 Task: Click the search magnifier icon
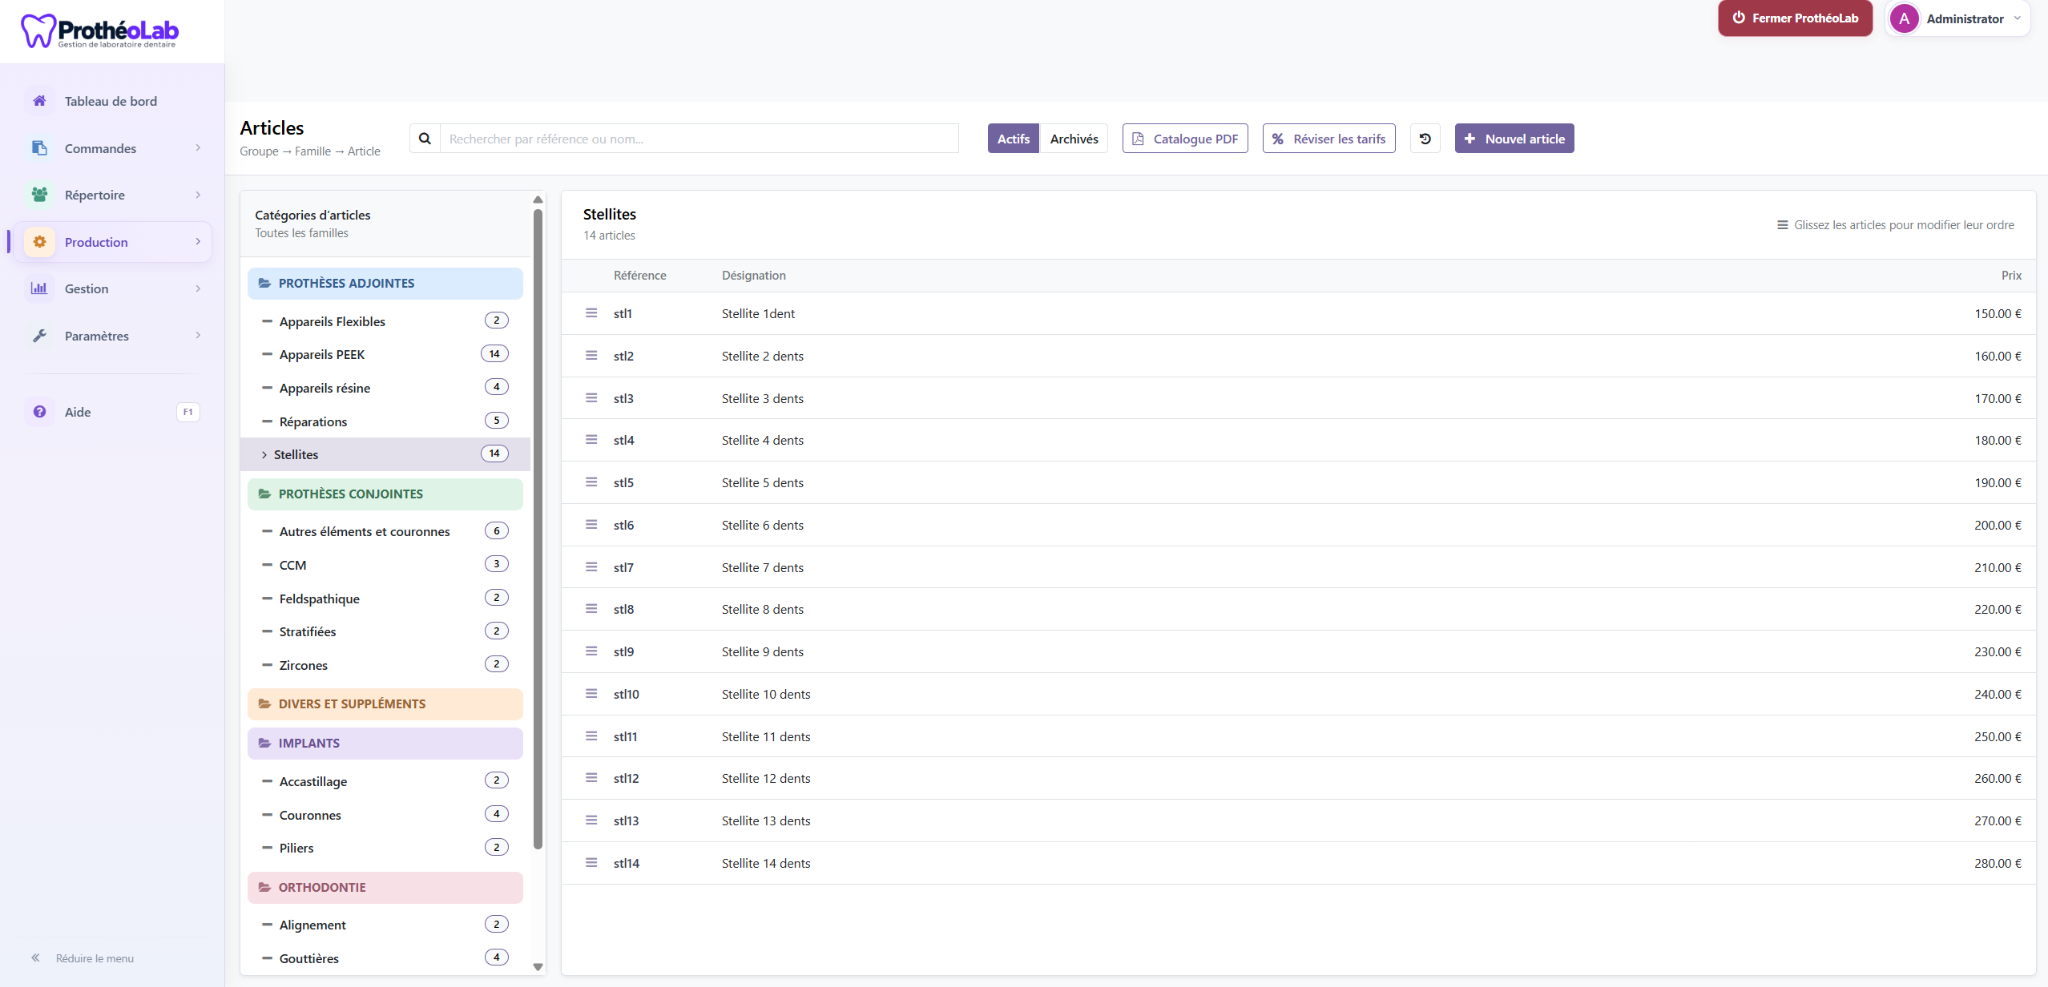[425, 139]
